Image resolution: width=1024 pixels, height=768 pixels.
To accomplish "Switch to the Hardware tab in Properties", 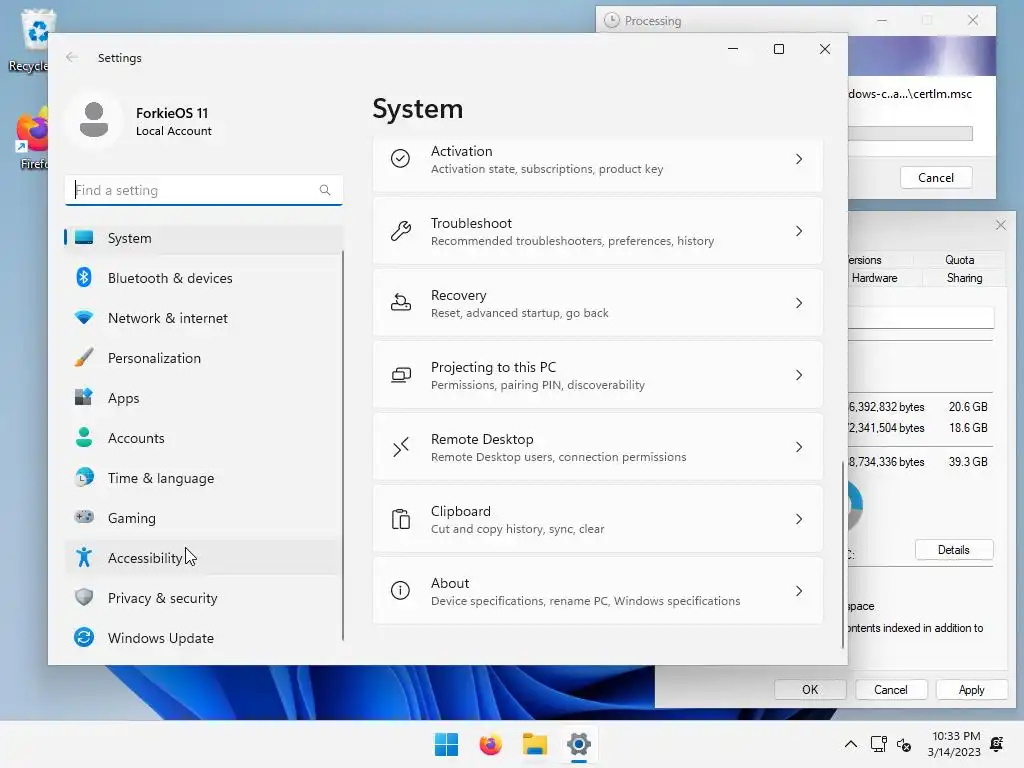I will click(x=875, y=278).
